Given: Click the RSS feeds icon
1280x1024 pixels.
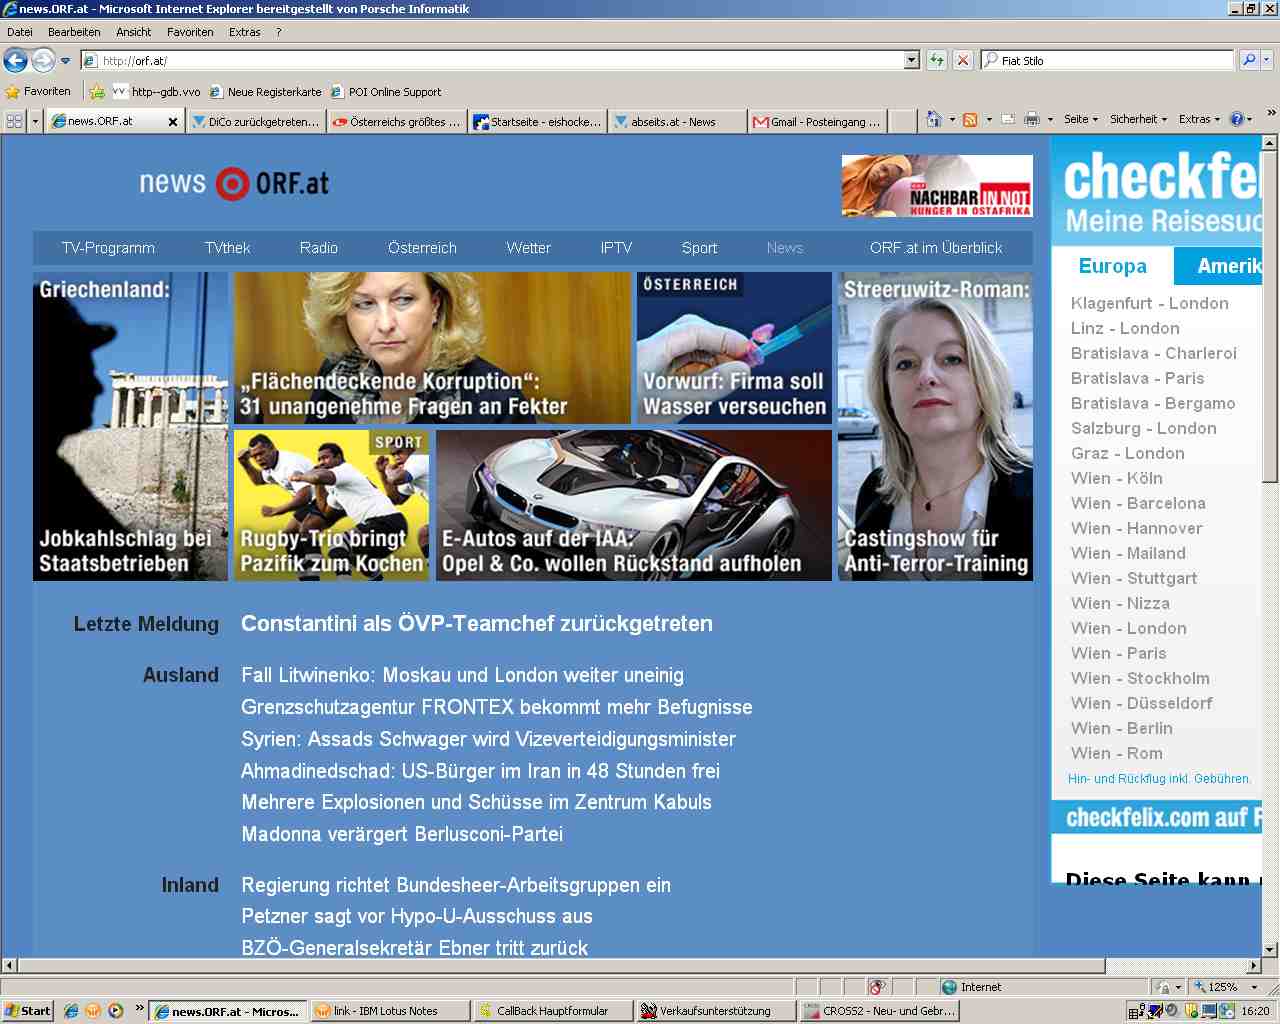Looking at the screenshot, I should (x=970, y=120).
